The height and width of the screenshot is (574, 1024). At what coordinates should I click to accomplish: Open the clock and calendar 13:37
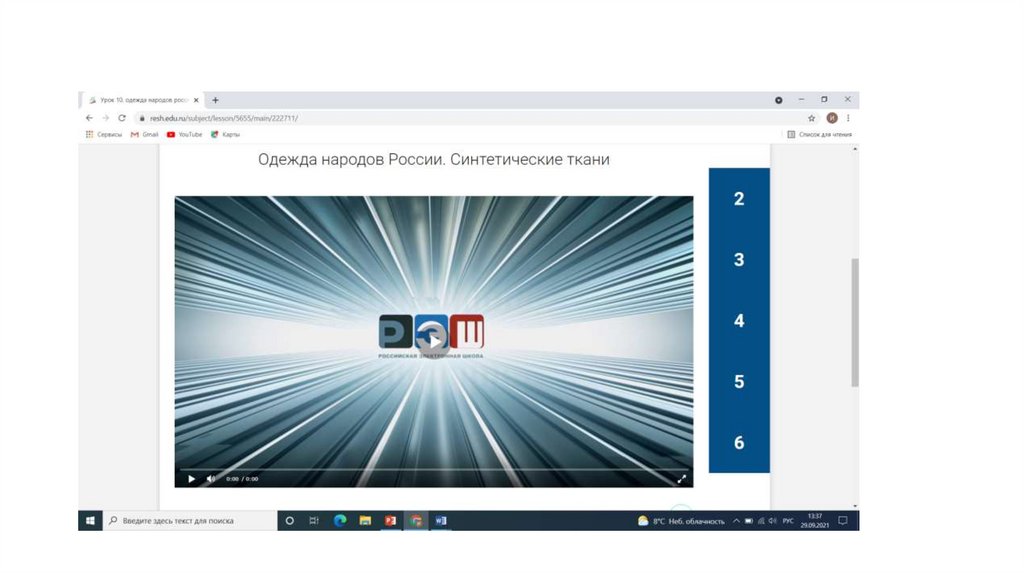pos(815,520)
